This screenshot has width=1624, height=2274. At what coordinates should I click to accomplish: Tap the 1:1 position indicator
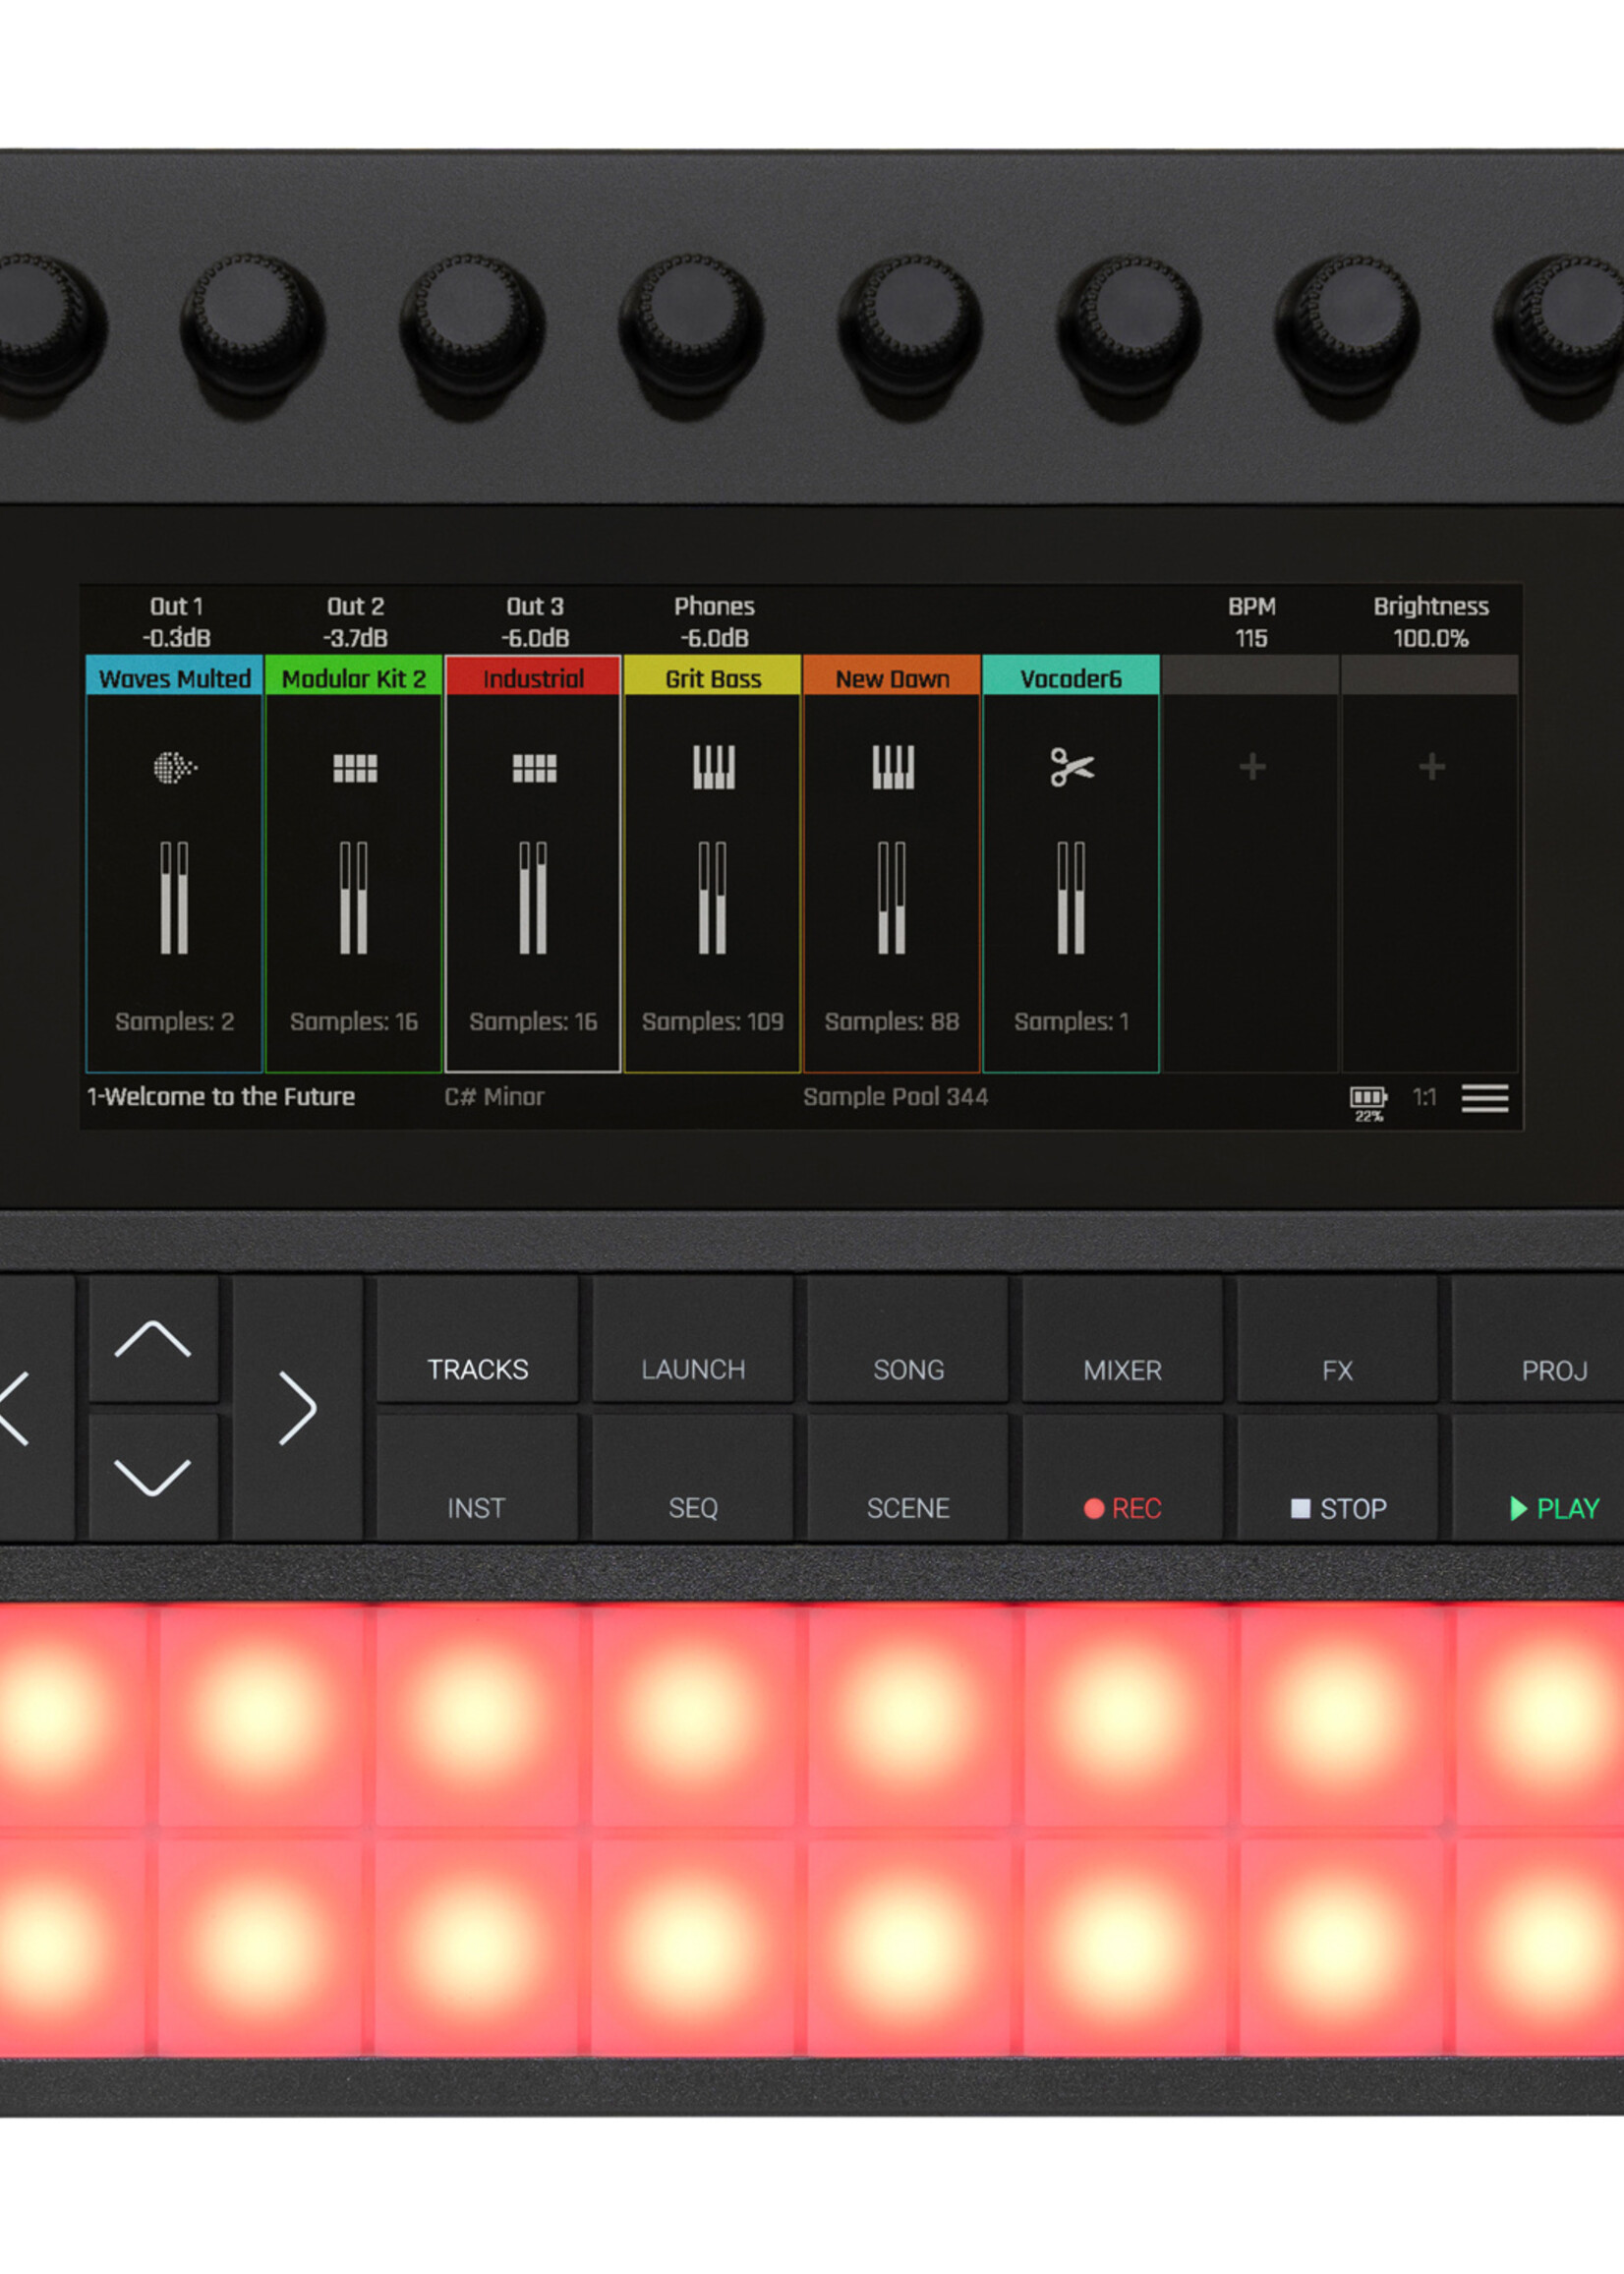pos(1425,1097)
